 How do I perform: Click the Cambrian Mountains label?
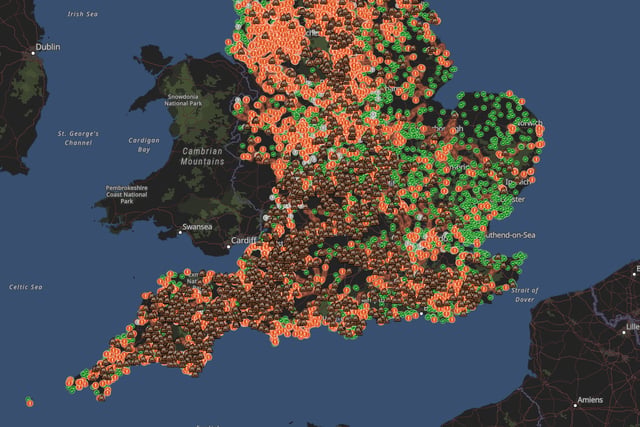tap(202, 156)
